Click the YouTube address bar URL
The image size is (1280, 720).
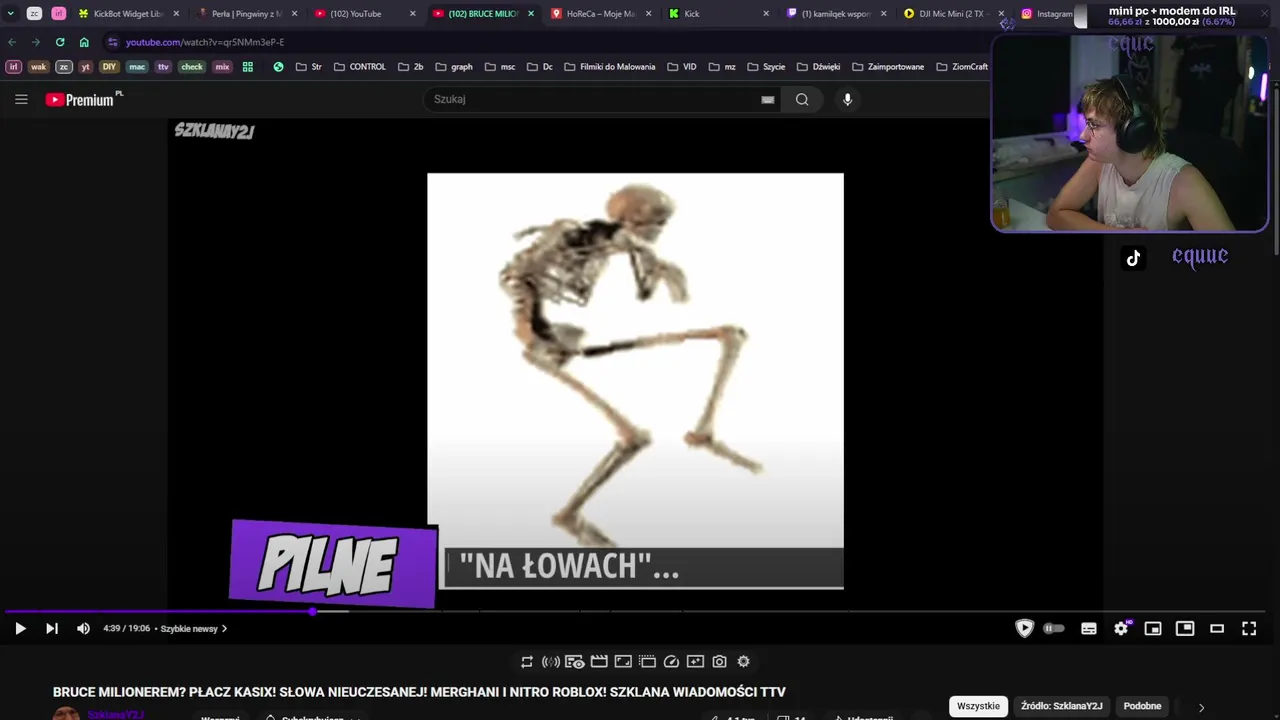pyautogui.click(x=205, y=42)
